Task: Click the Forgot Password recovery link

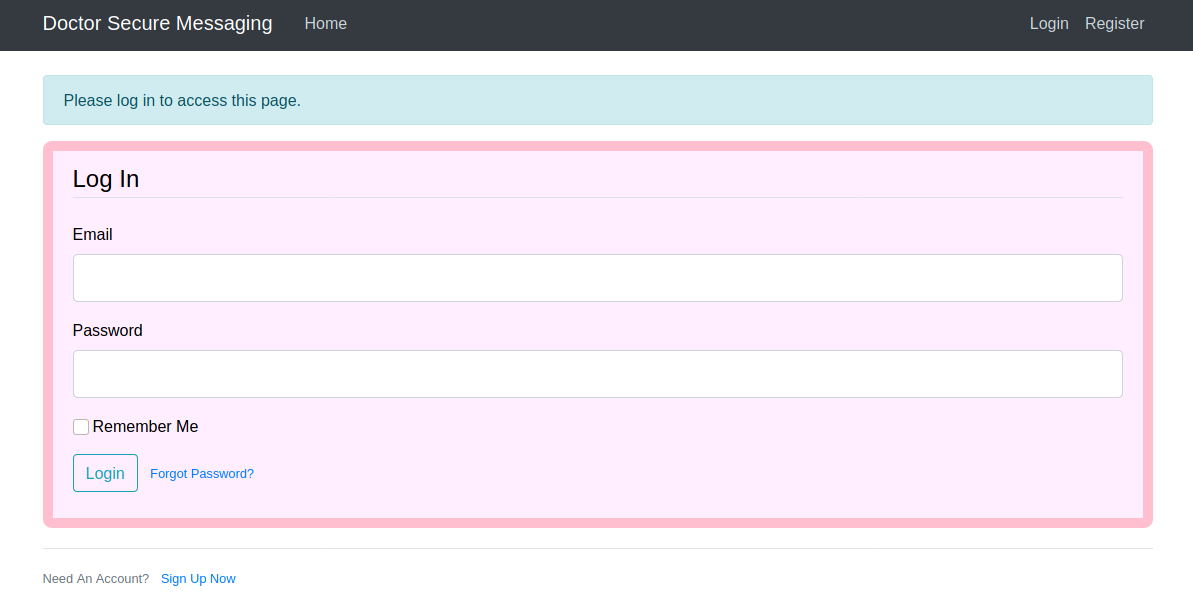Action: [x=201, y=473]
